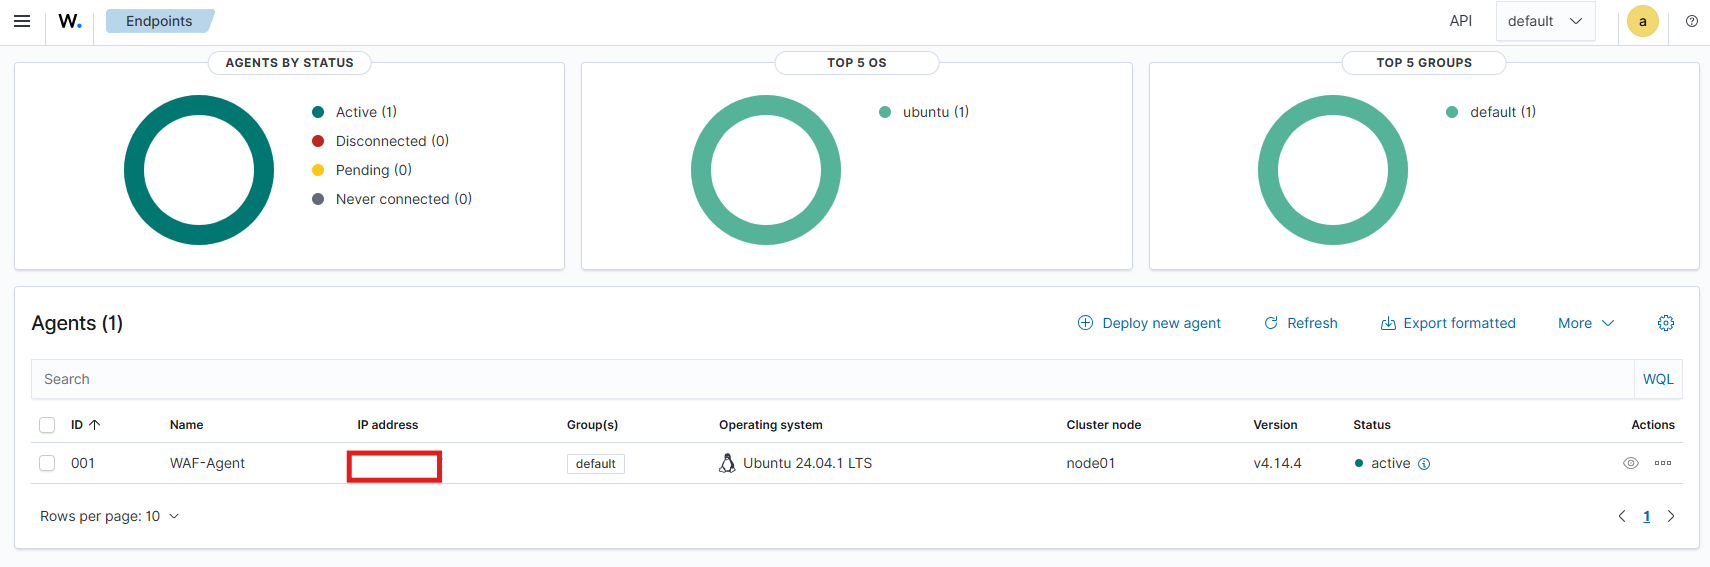Refresh the agents list
The width and height of the screenshot is (1710, 567).
(1301, 323)
